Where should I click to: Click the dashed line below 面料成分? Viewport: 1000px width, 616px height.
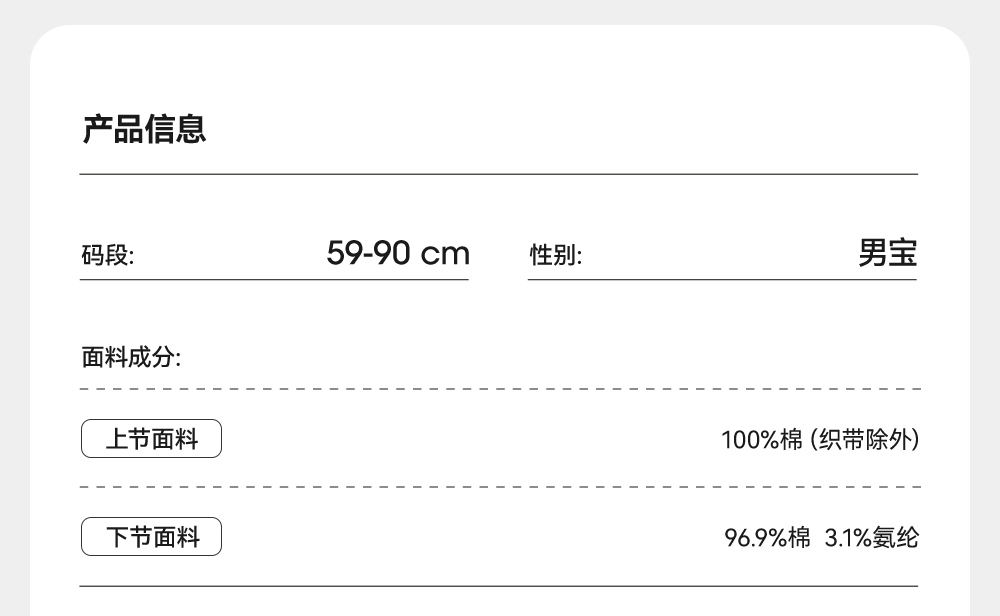[x=499, y=389]
